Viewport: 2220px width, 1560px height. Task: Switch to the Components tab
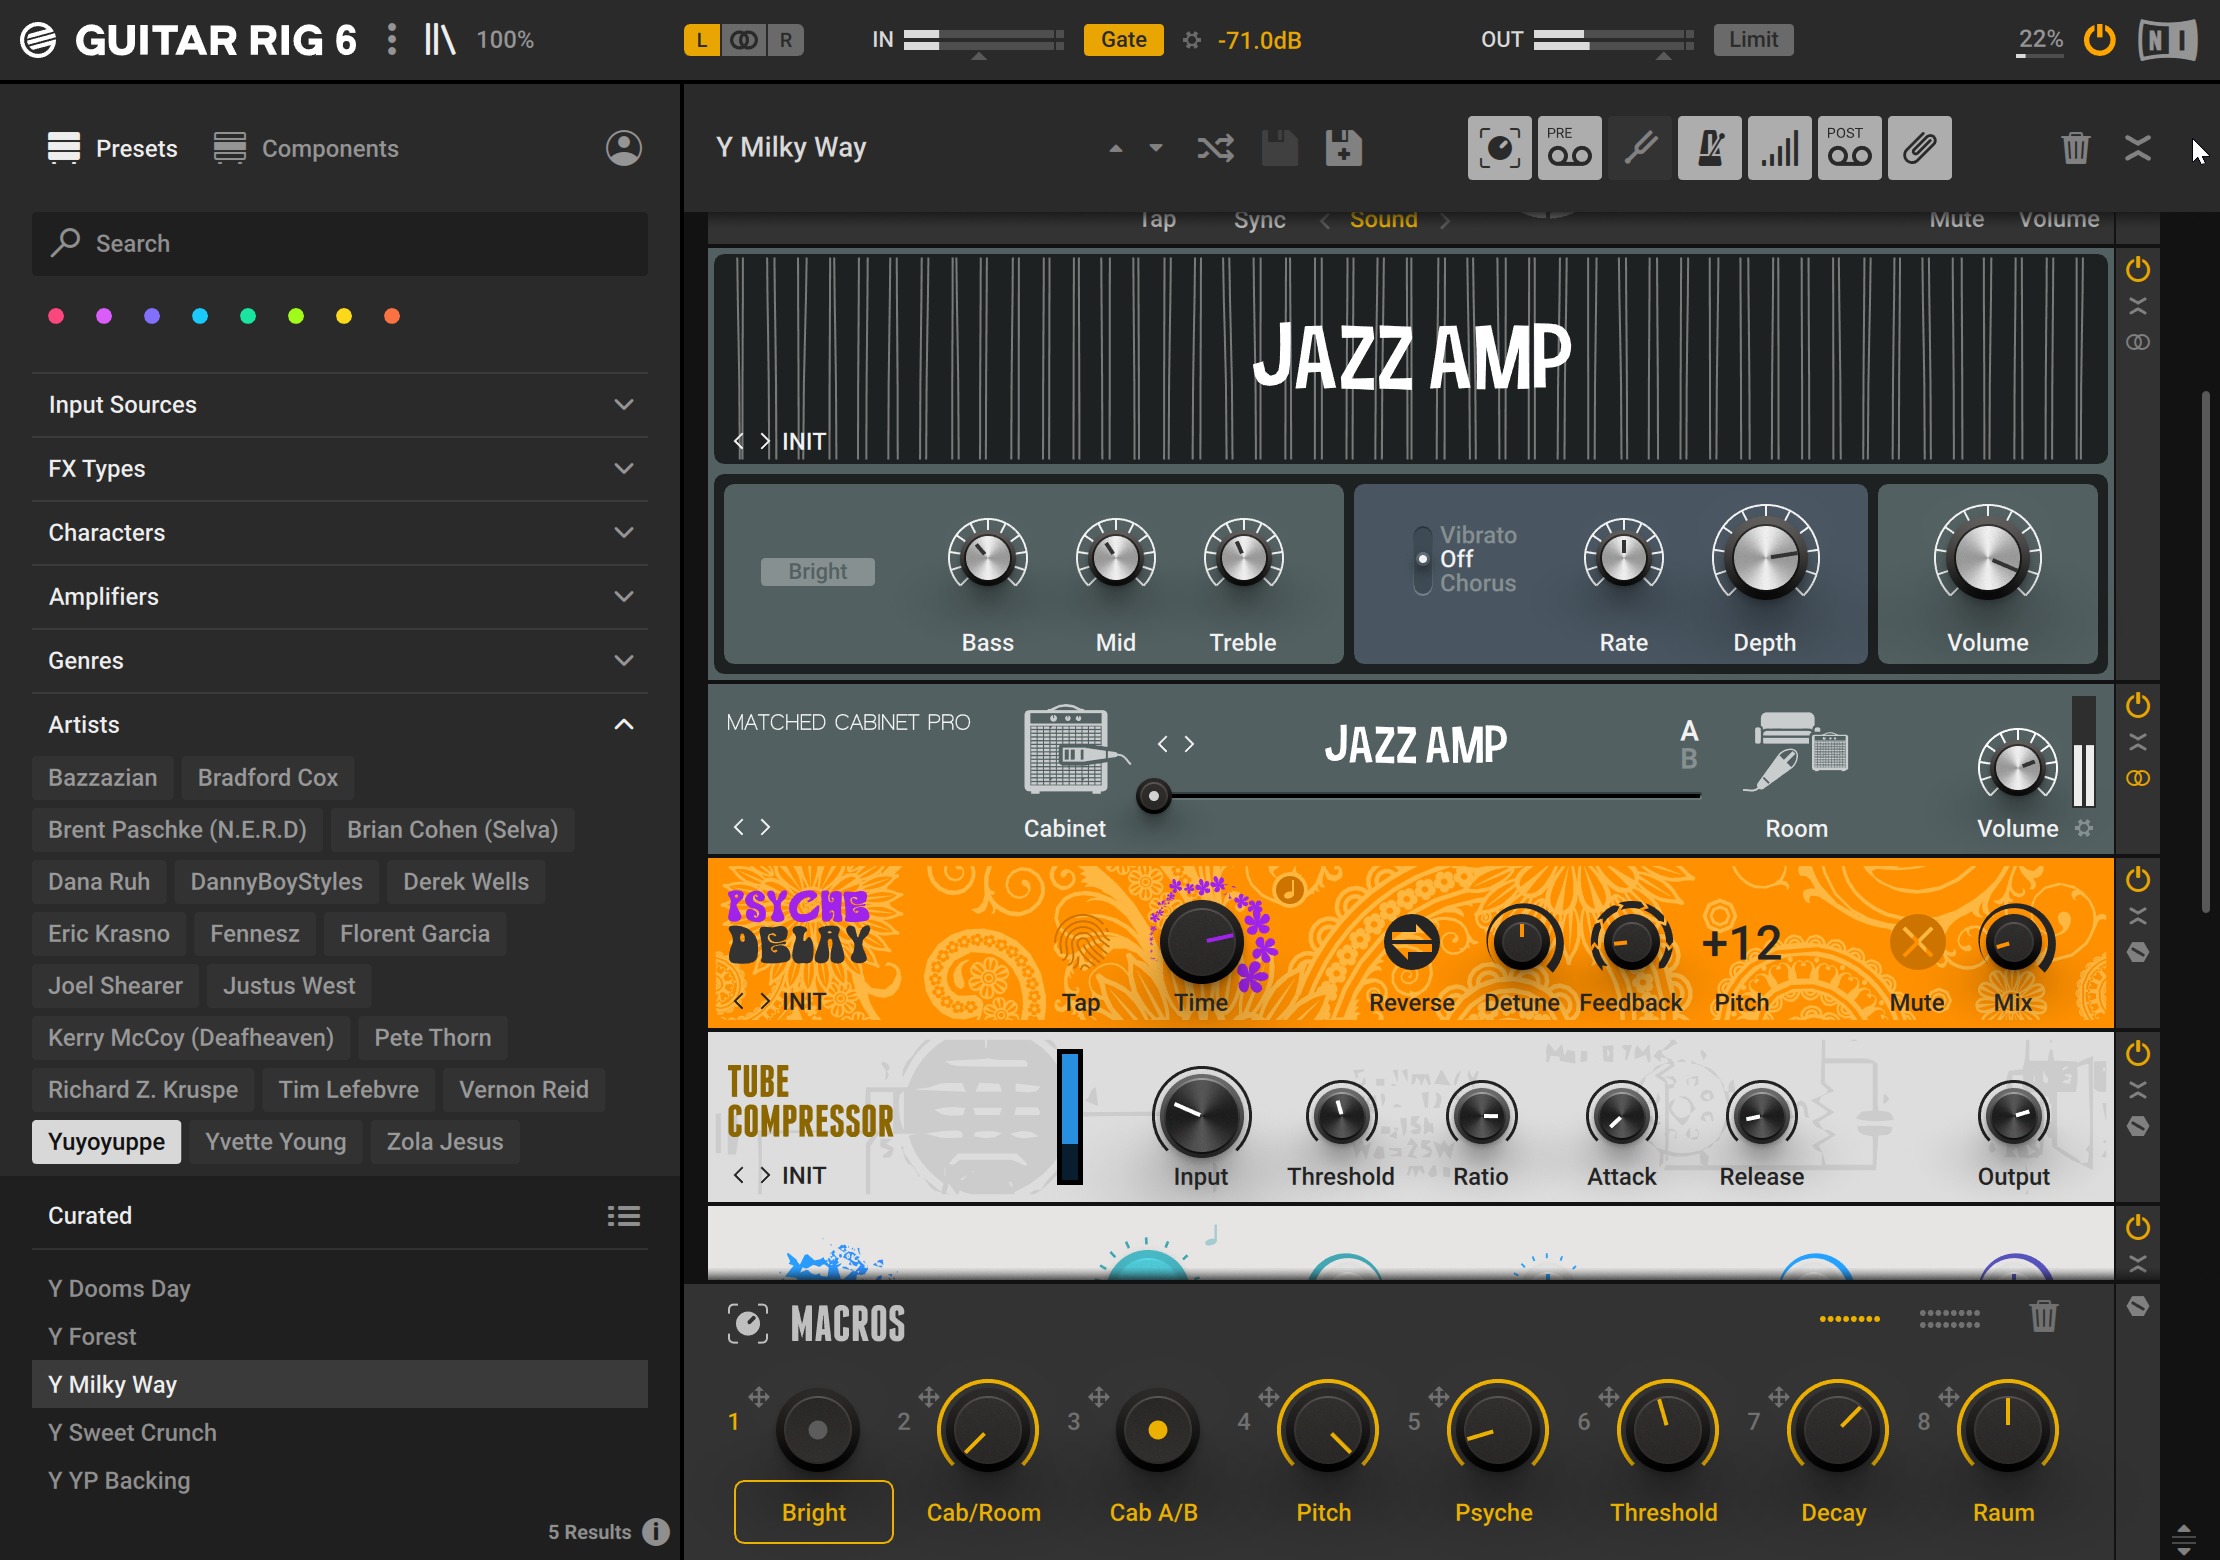pos(306,148)
